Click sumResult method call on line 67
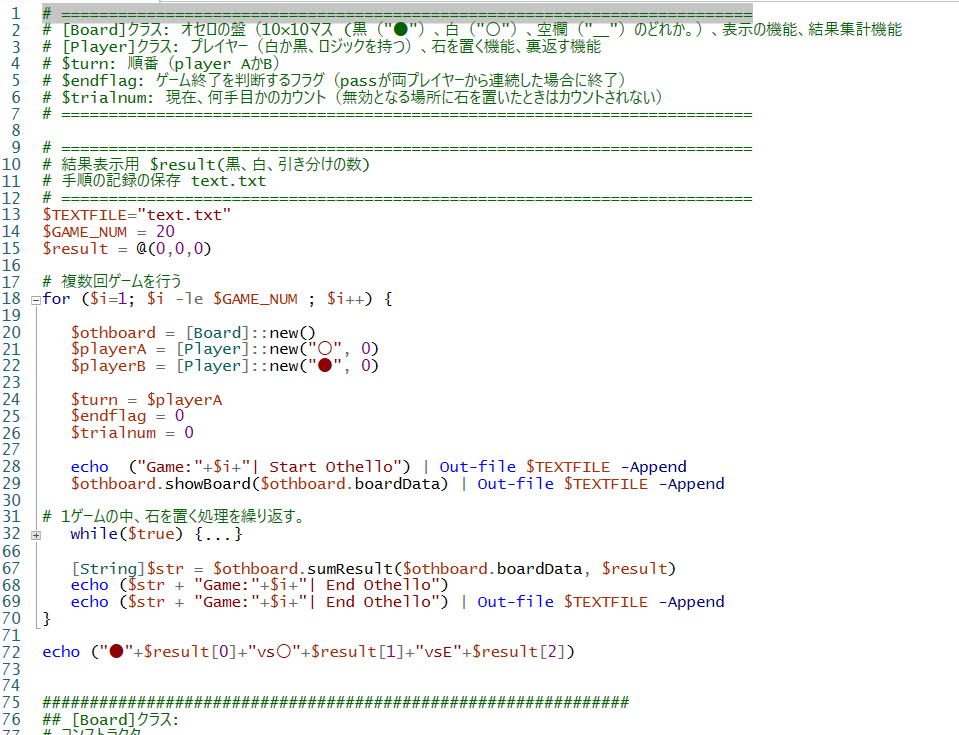Viewport: 959px width, 735px height. (x=354, y=569)
